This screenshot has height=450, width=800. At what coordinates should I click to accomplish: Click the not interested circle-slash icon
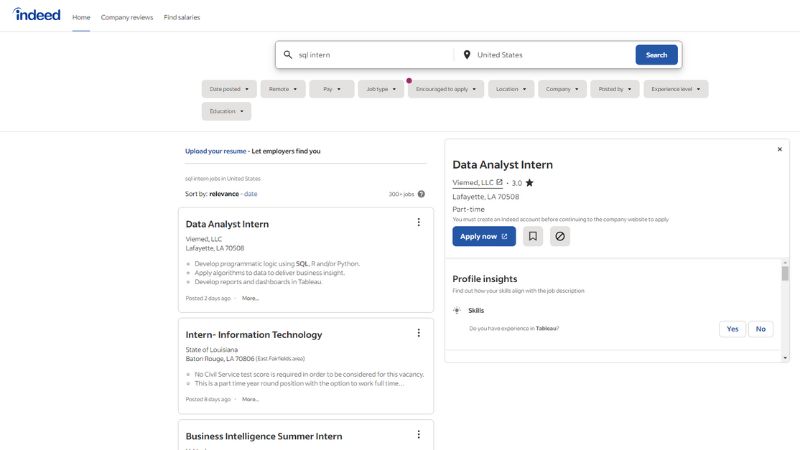[560, 236]
